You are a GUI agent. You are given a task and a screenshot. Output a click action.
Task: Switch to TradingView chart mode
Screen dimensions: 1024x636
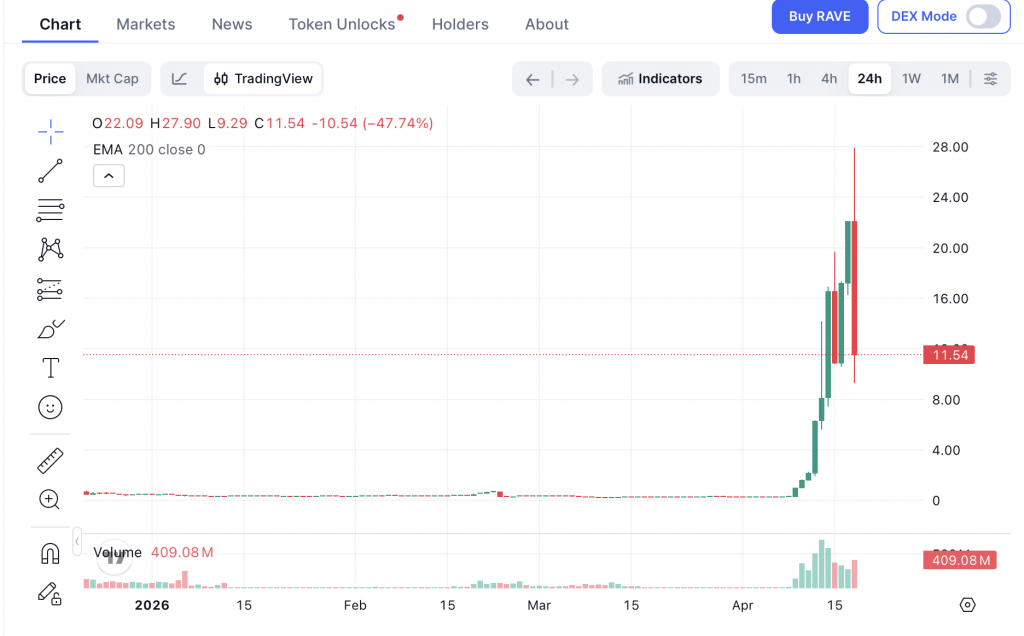pyautogui.click(x=264, y=79)
